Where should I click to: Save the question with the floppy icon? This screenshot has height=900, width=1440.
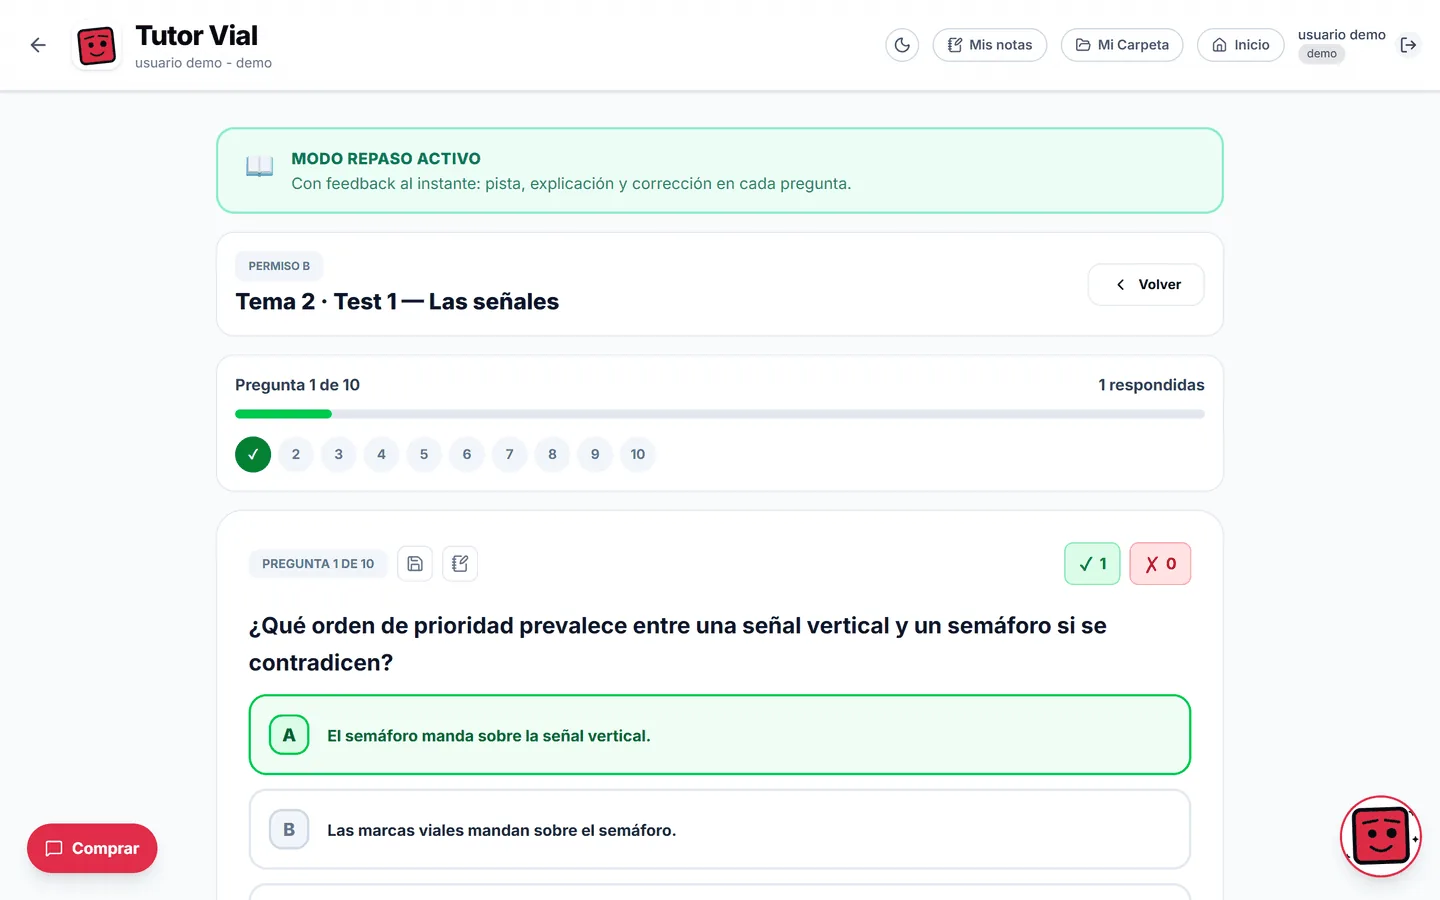pos(415,564)
